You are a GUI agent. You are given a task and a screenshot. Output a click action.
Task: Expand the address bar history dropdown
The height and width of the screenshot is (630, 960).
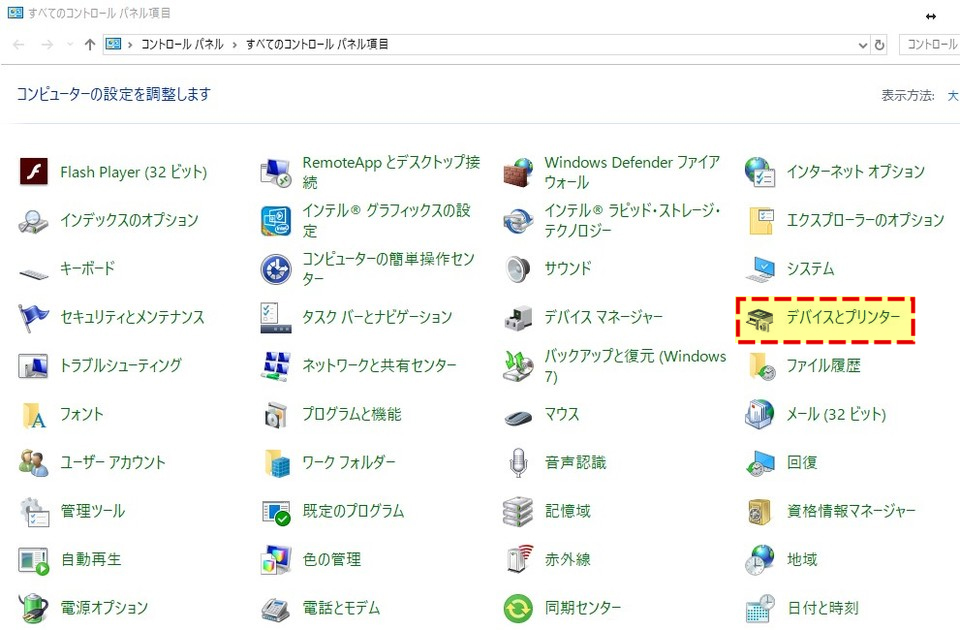[863, 45]
